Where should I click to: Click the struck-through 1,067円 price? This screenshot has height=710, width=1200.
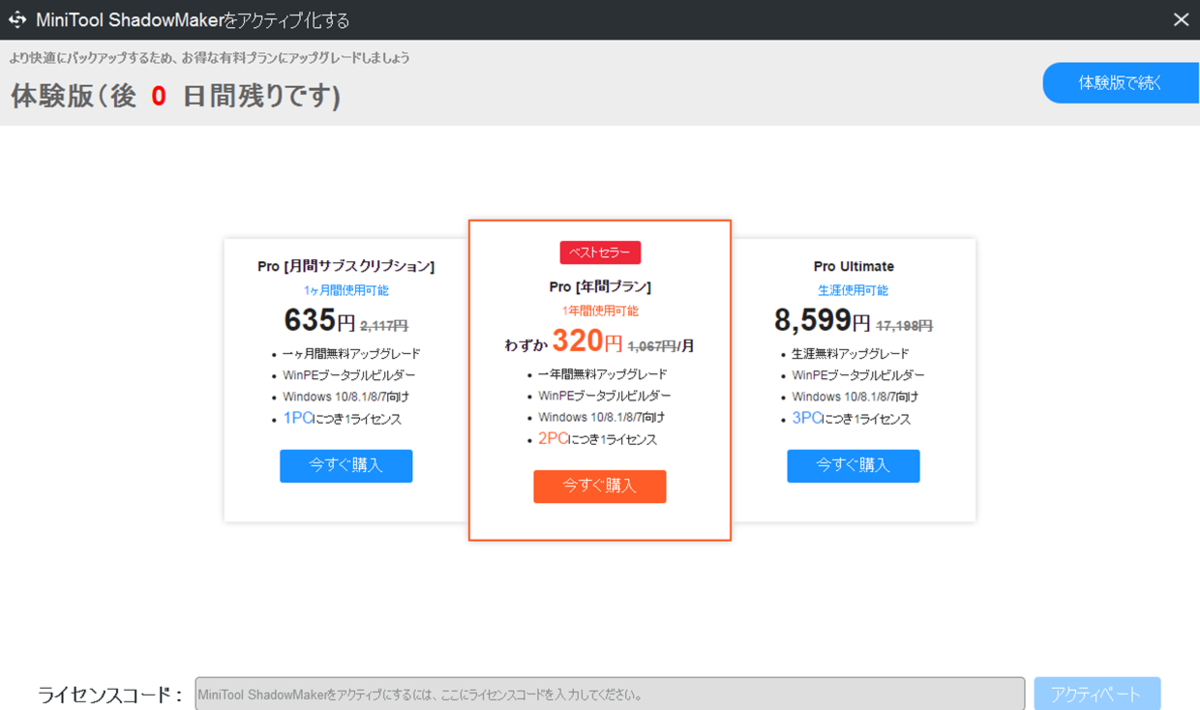tap(651, 346)
